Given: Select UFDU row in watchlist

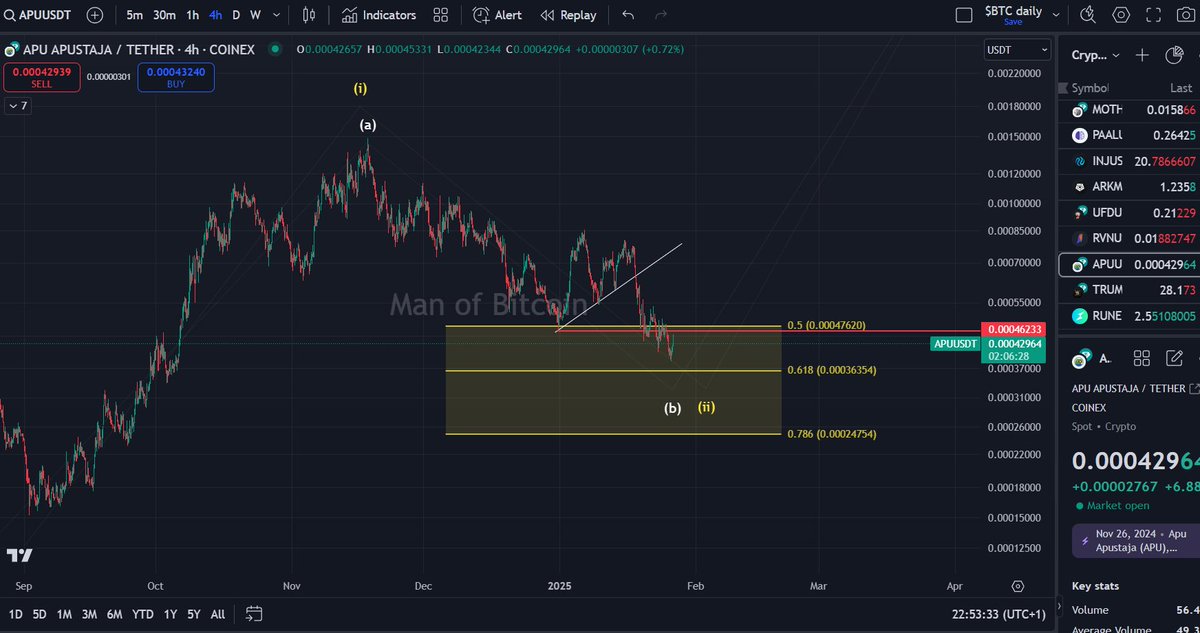Looking at the screenshot, I should click(1129, 212).
